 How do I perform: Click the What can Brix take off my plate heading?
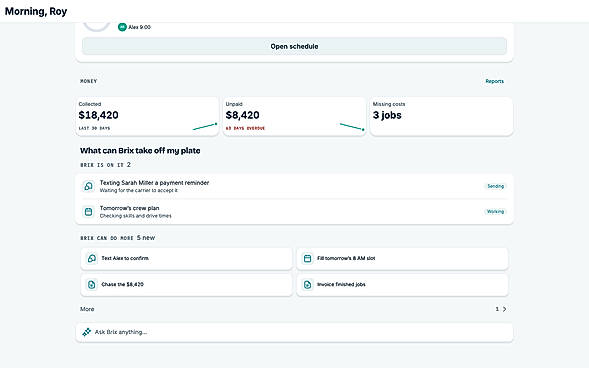click(x=140, y=151)
